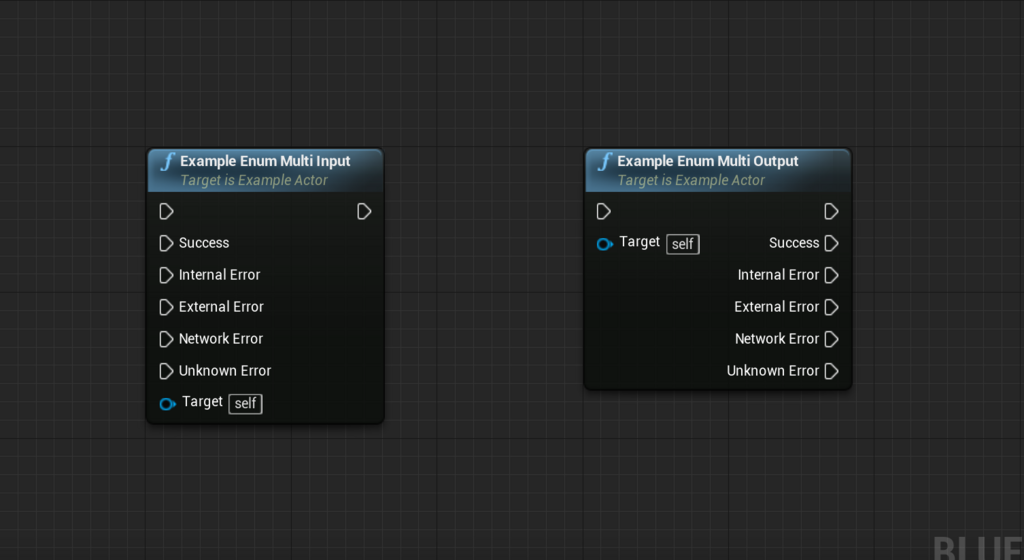The height and width of the screenshot is (560, 1024).
Task: Click the function icon on Example Enum Multi Input
Action: (168, 161)
